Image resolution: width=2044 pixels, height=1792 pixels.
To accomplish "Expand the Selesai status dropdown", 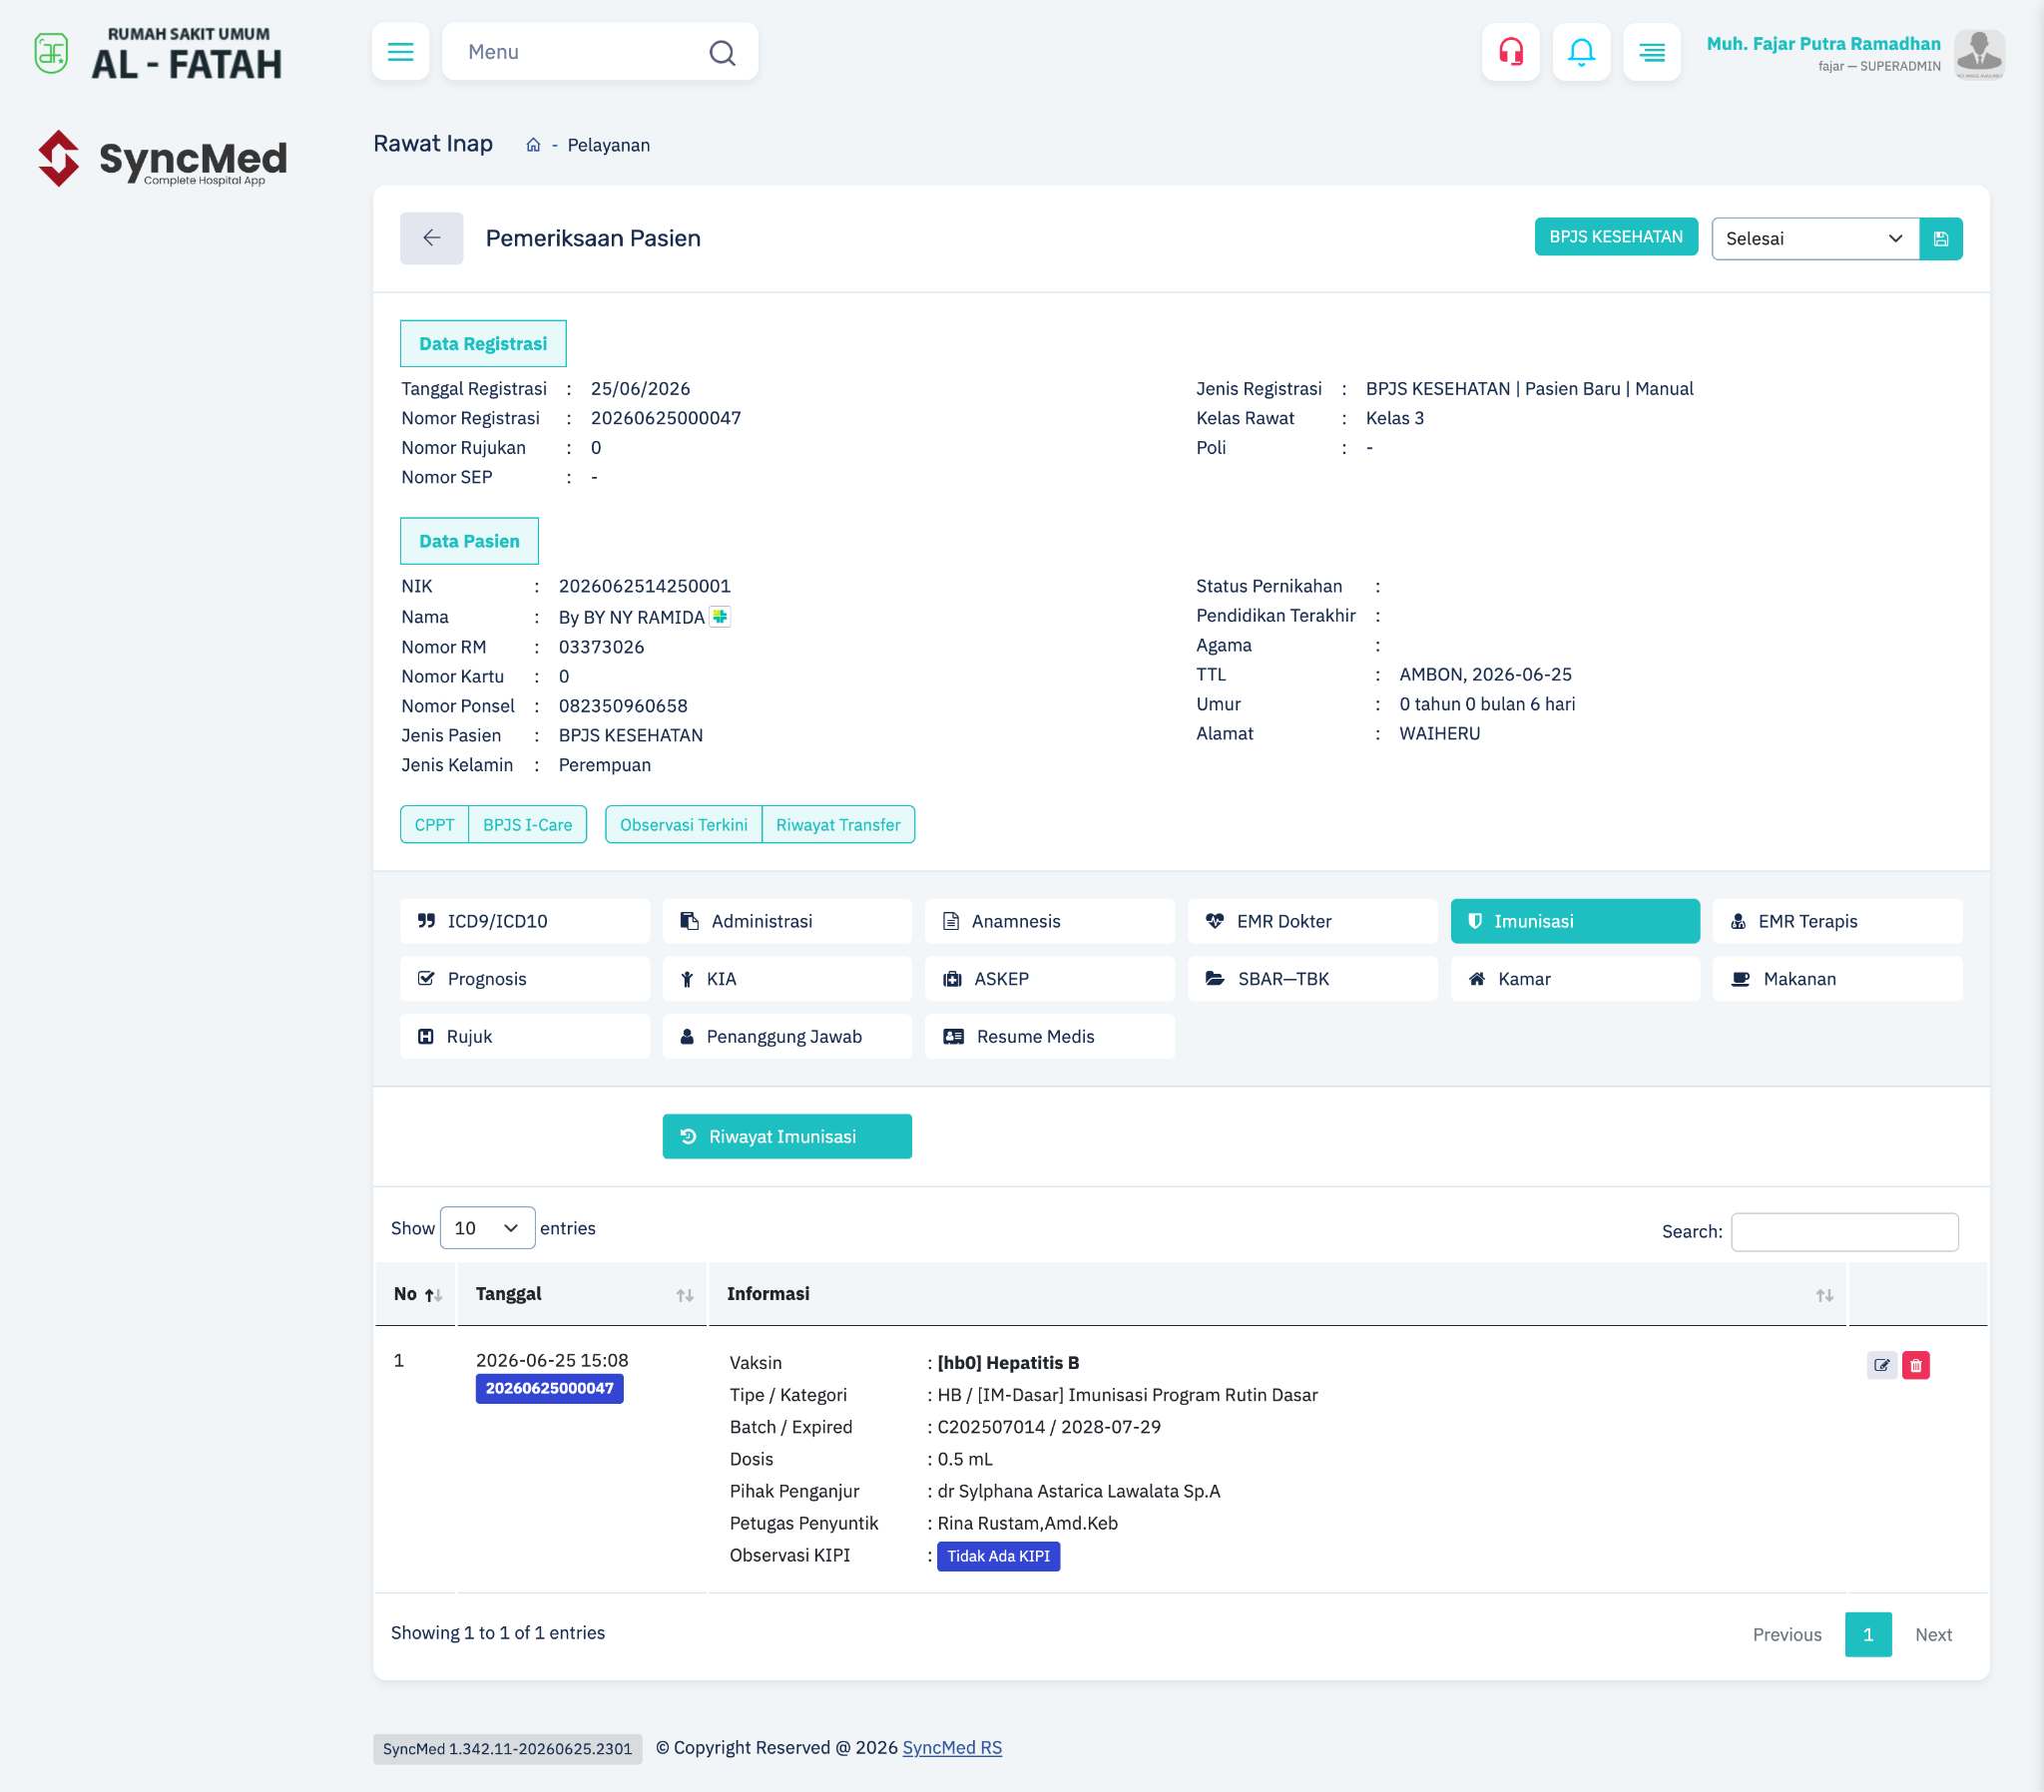I will point(1815,239).
